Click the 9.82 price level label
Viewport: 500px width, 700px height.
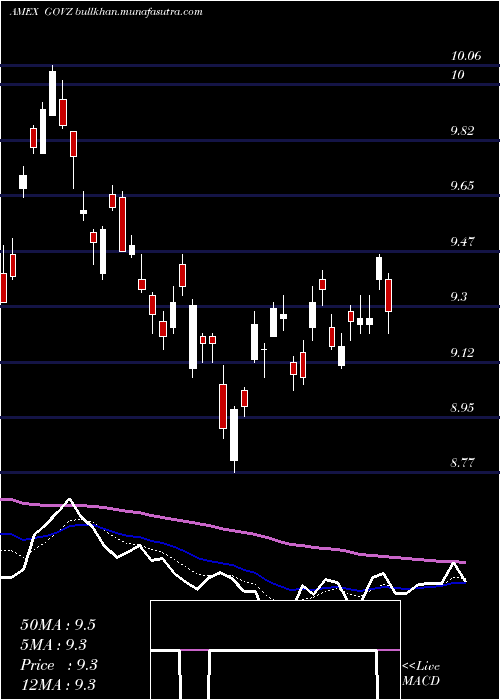(462, 130)
